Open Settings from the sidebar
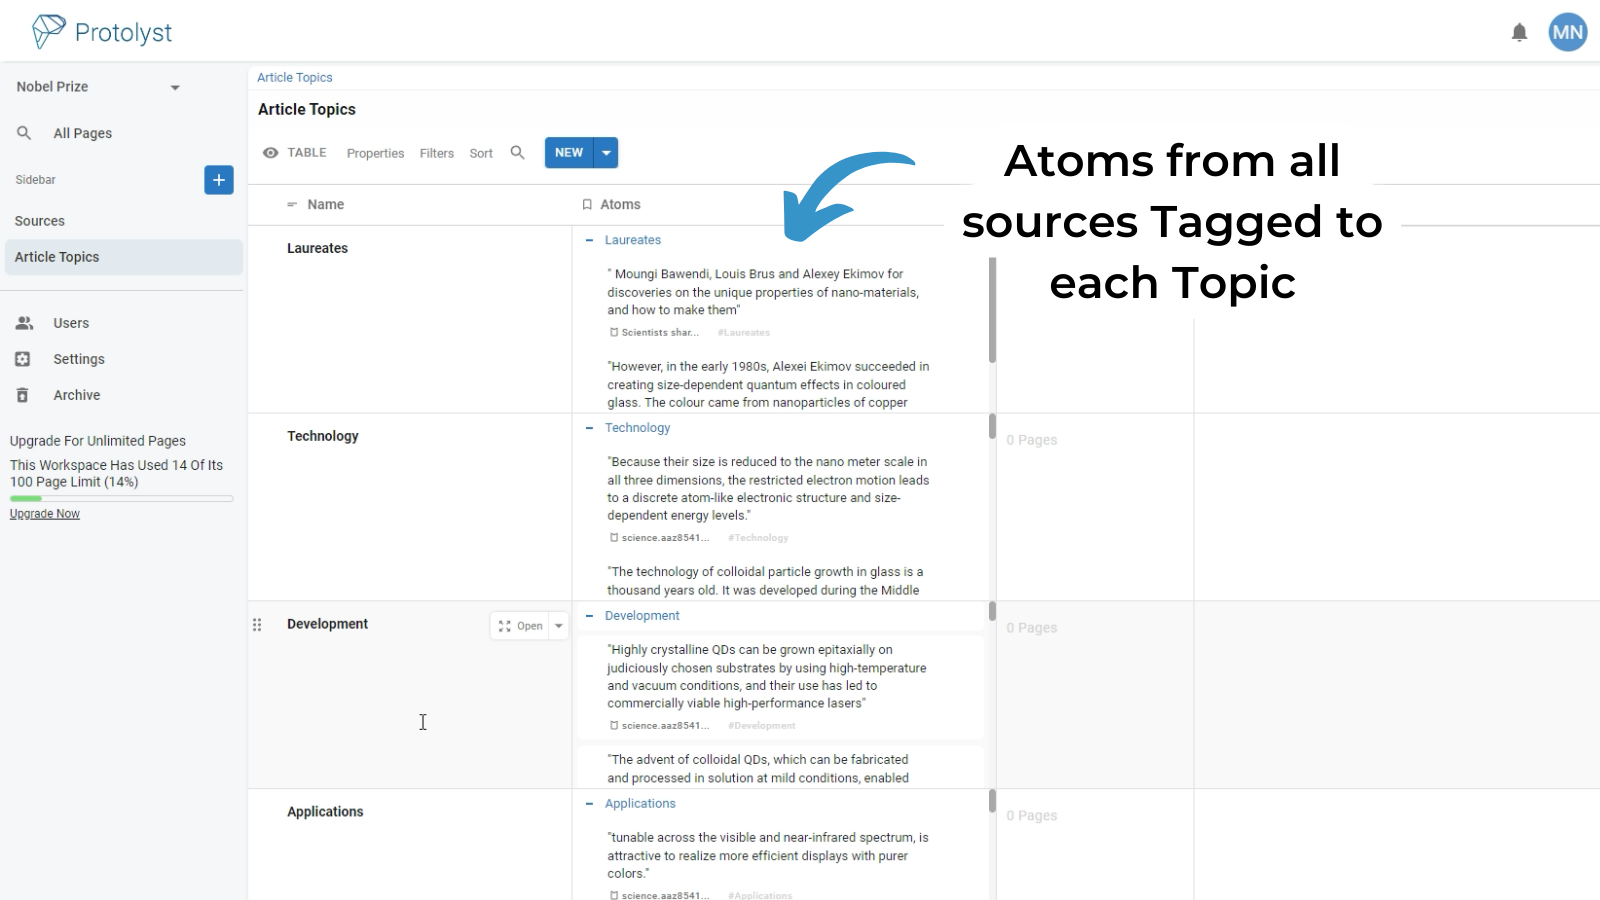 tap(24, 358)
